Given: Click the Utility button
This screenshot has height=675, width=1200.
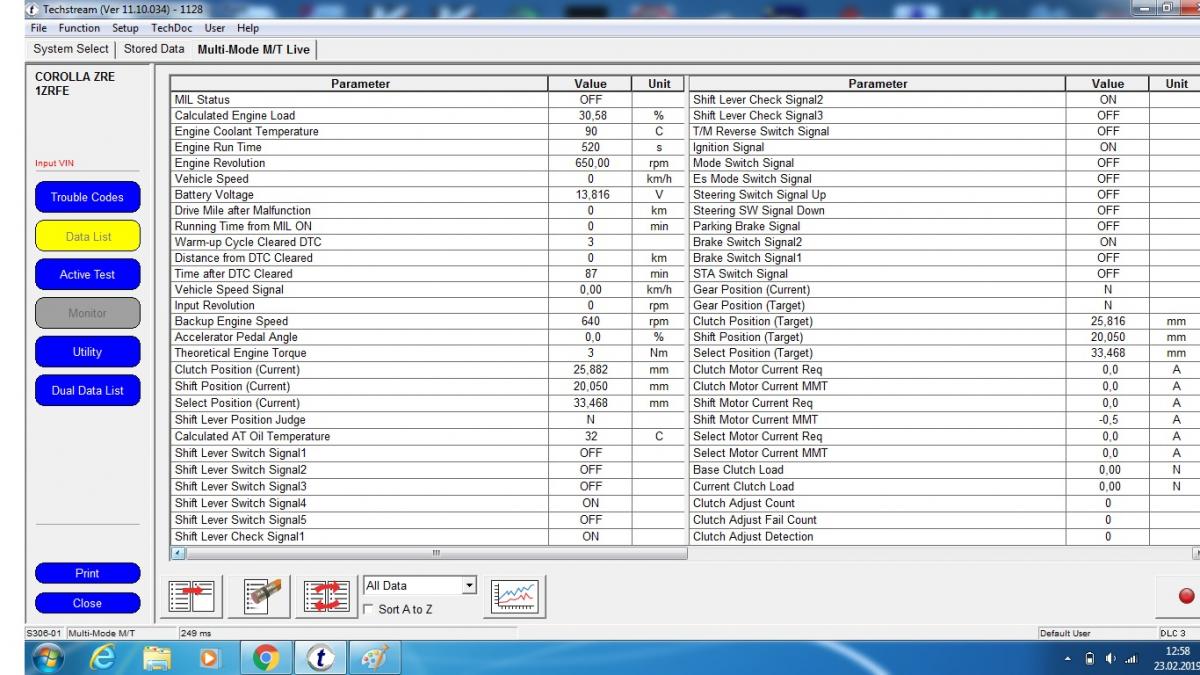Looking at the screenshot, I should (87, 352).
